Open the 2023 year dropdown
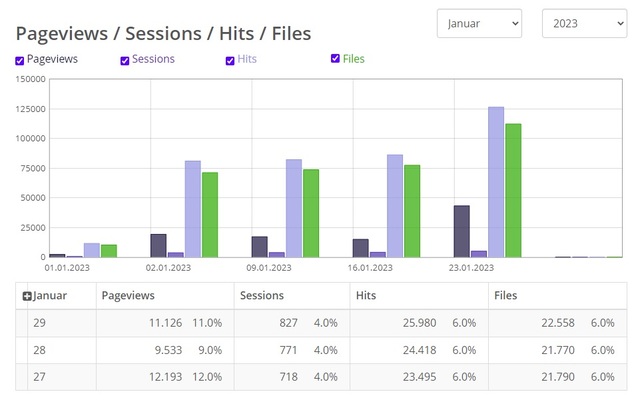The image size is (640, 408). (584, 23)
